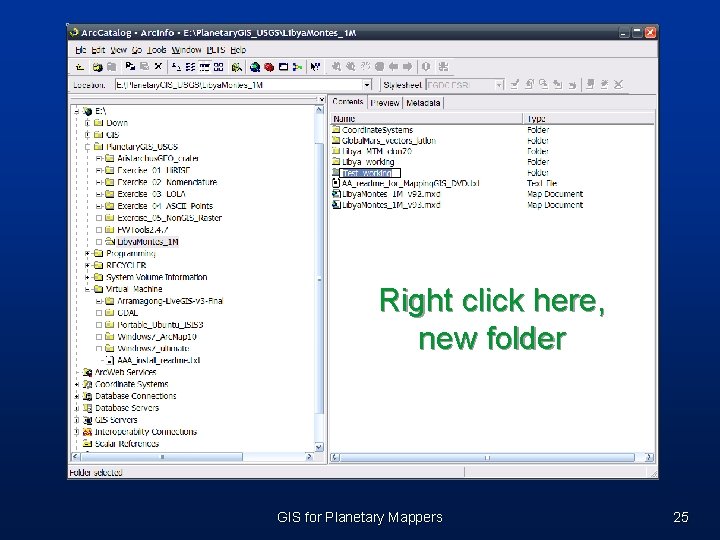Click the Disconnect From Folder icon
The width and height of the screenshot is (720, 540).
(x=111, y=67)
